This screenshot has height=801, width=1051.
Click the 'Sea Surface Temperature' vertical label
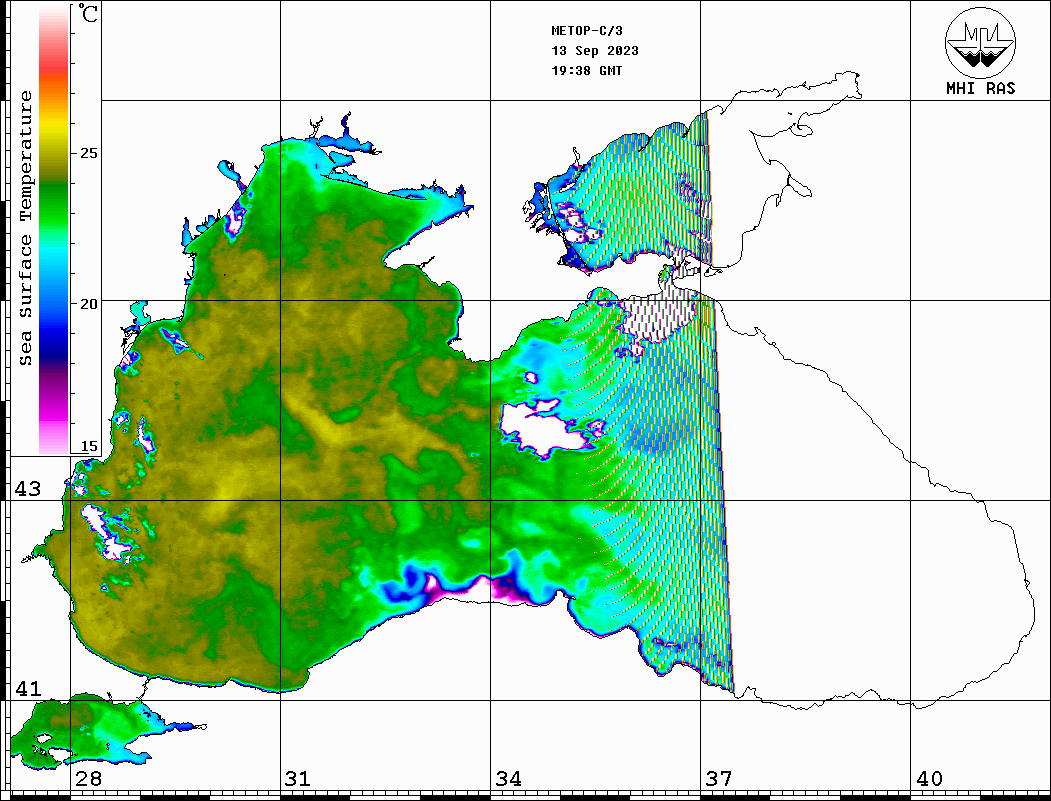[x=25, y=228]
